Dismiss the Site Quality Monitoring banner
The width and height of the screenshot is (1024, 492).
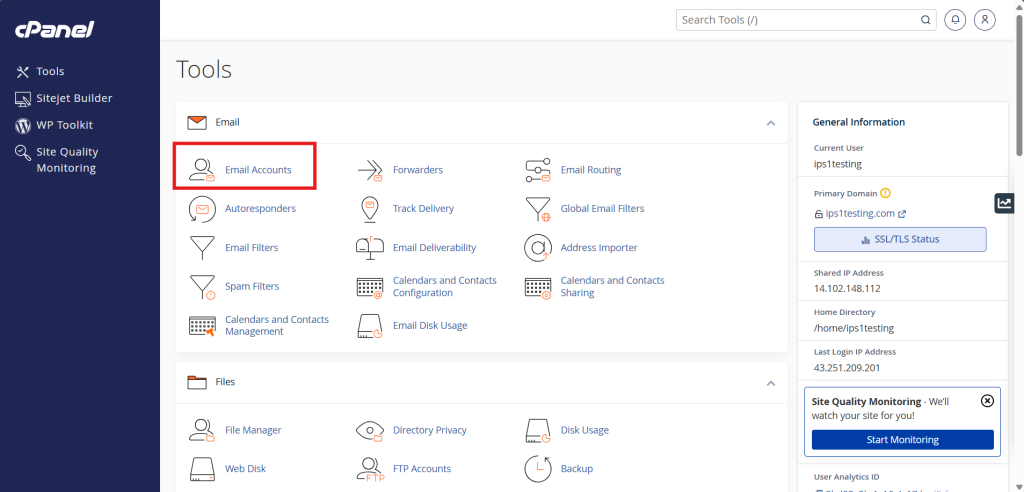point(987,401)
